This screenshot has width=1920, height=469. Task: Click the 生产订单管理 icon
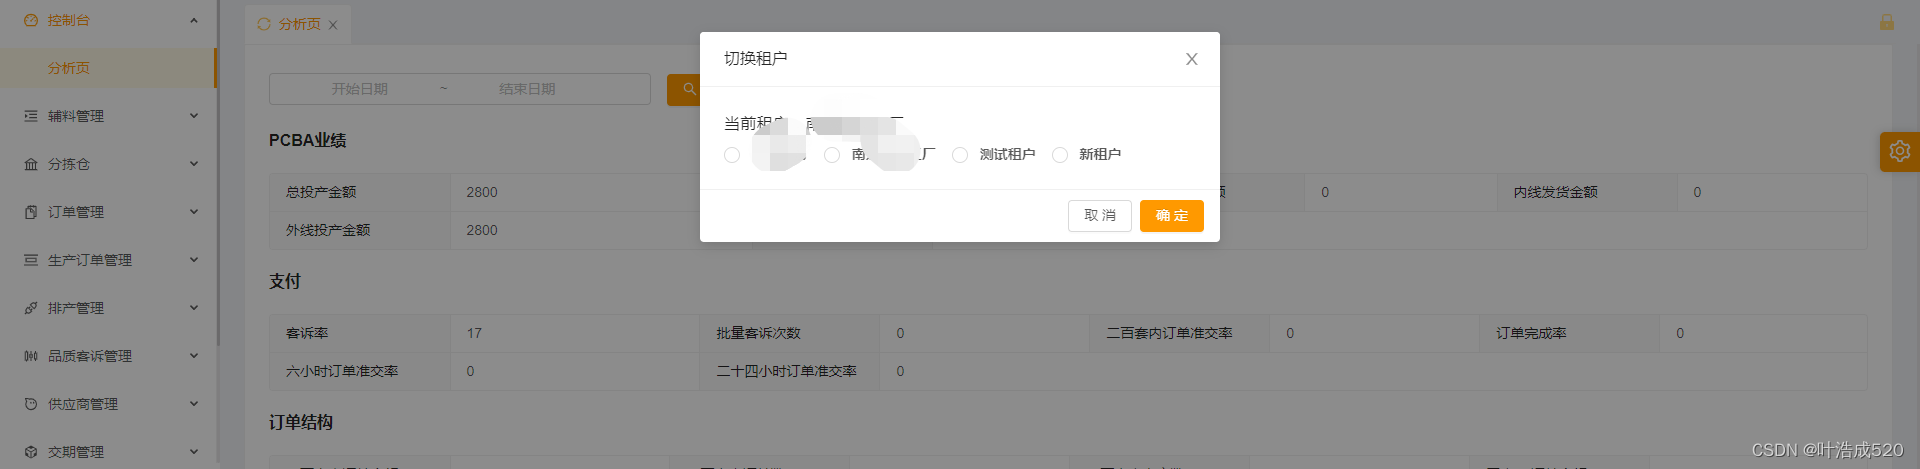(x=31, y=260)
